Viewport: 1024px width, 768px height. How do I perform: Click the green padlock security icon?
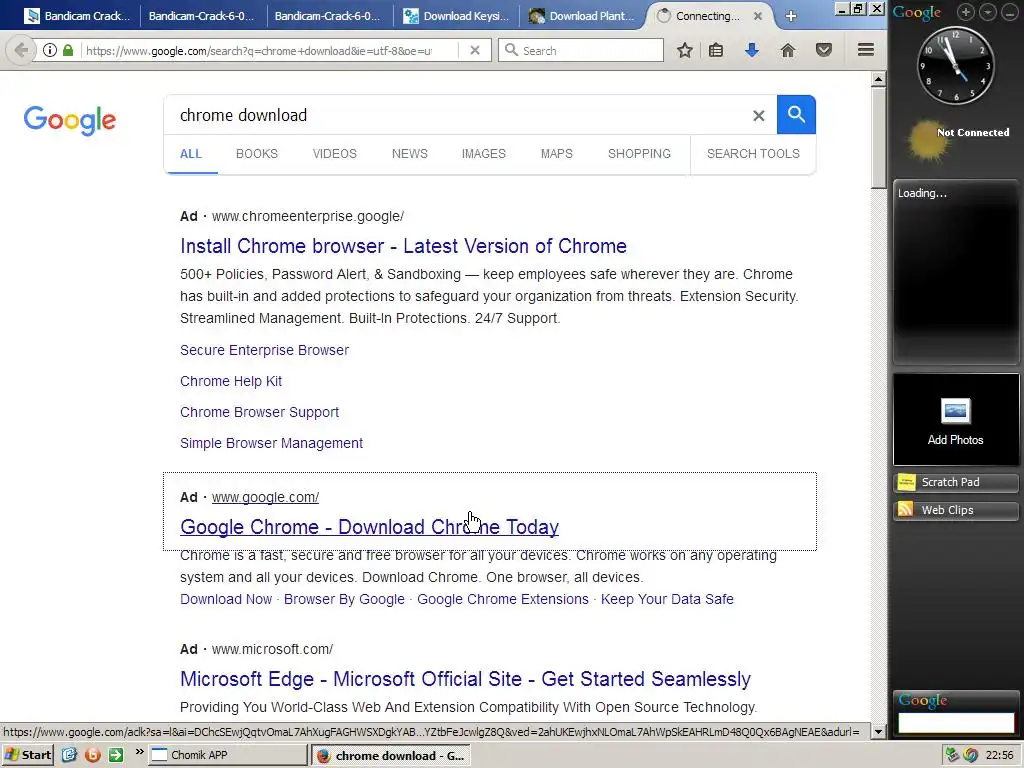click(68, 50)
